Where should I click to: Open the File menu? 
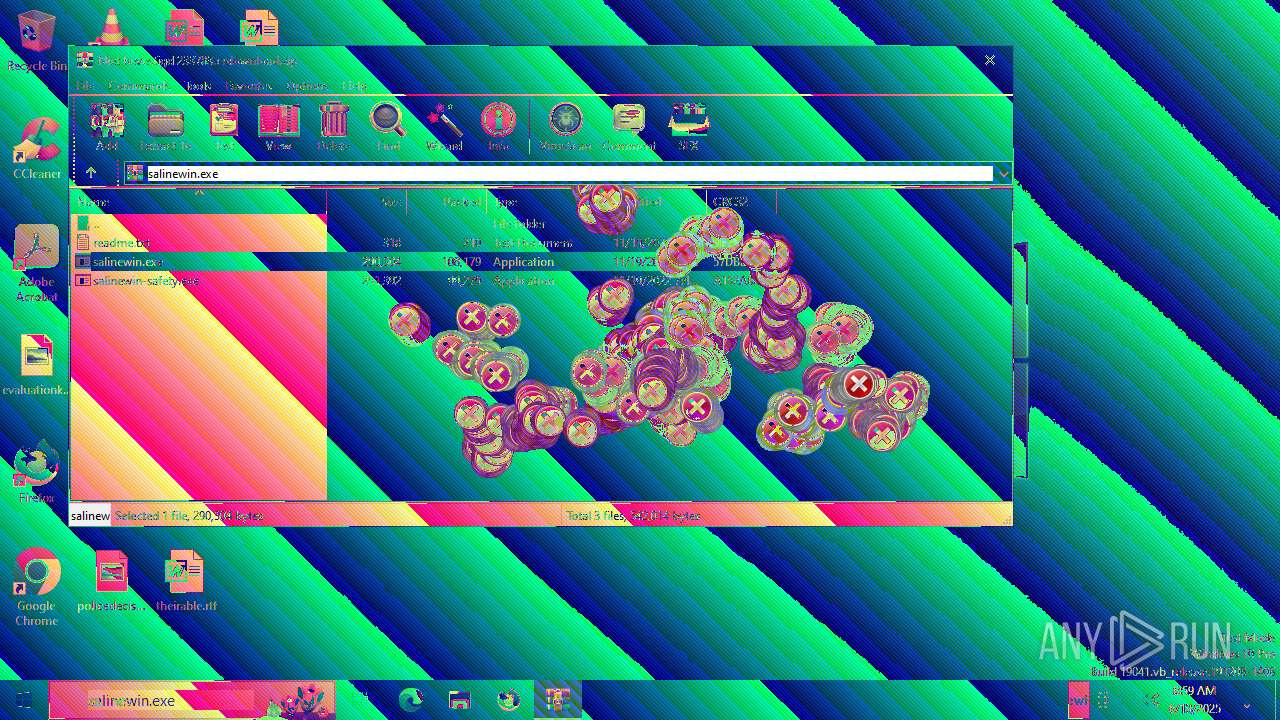tap(85, 86)
